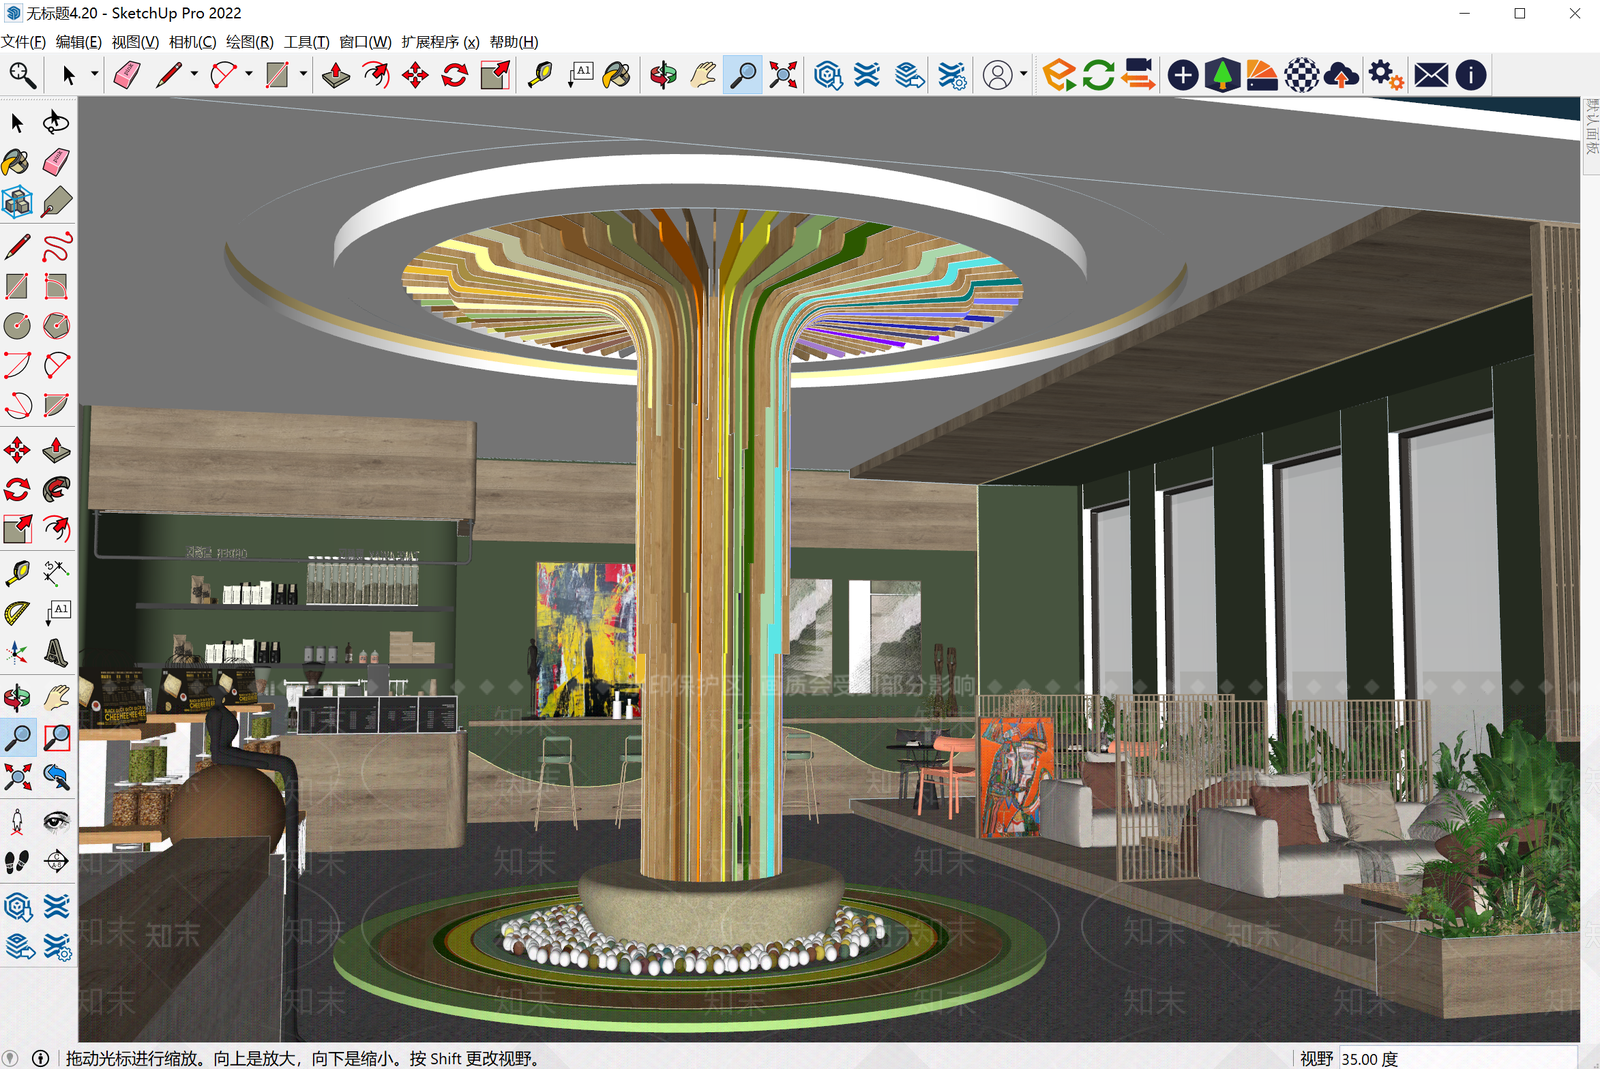The image size is (1600, 1069).
Task: Open the 文件(F) menu
Action: pos(24,42)
